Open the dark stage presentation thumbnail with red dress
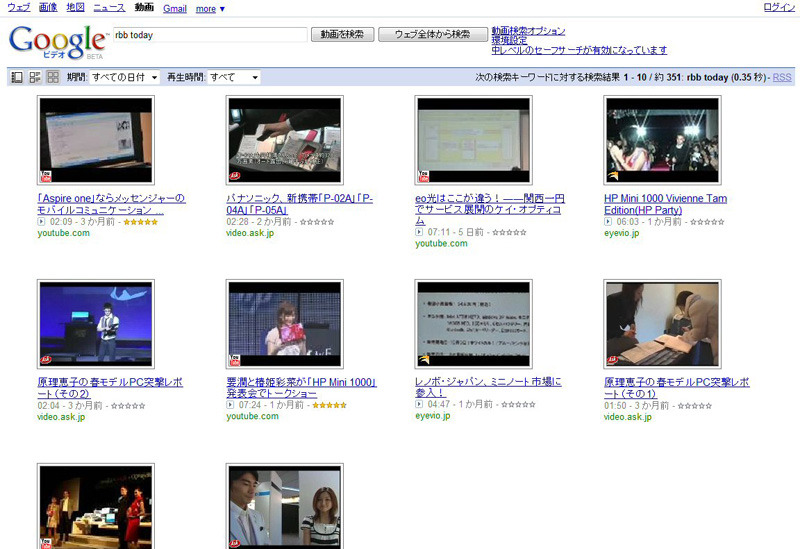The height and width of the screenshot is (549, 800). point(96,506)
